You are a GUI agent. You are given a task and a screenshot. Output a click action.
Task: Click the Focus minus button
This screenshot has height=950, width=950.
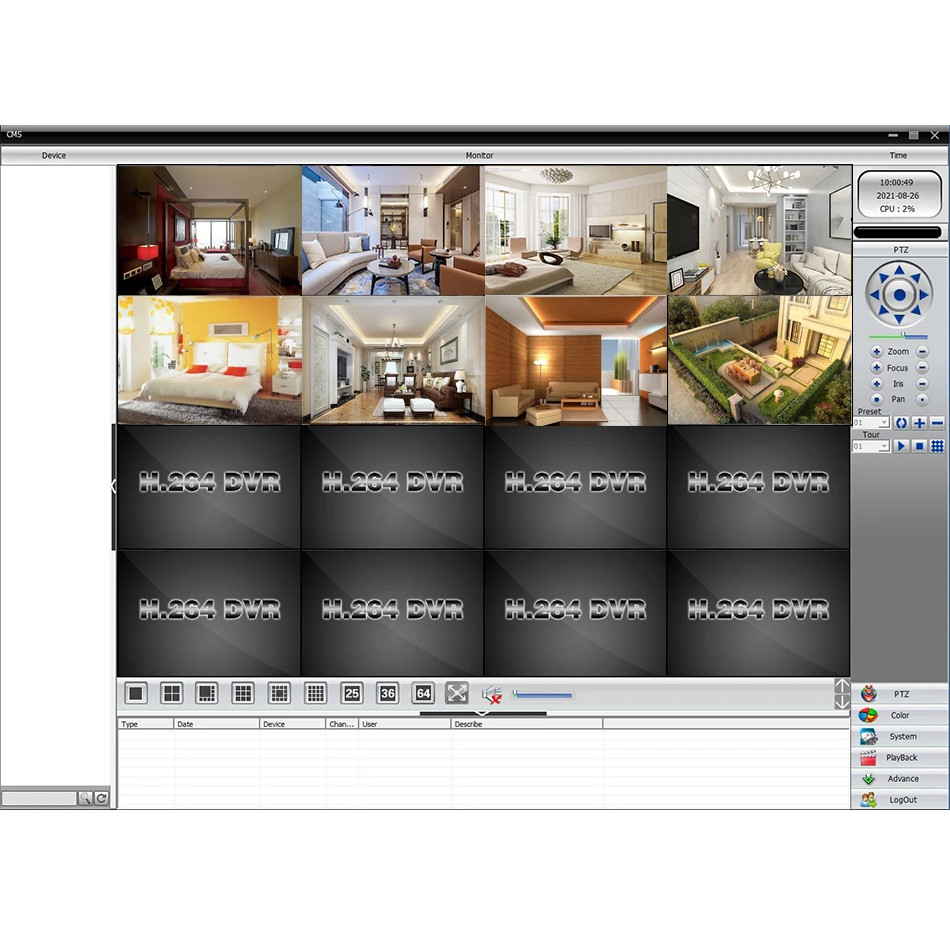(922, 368)
